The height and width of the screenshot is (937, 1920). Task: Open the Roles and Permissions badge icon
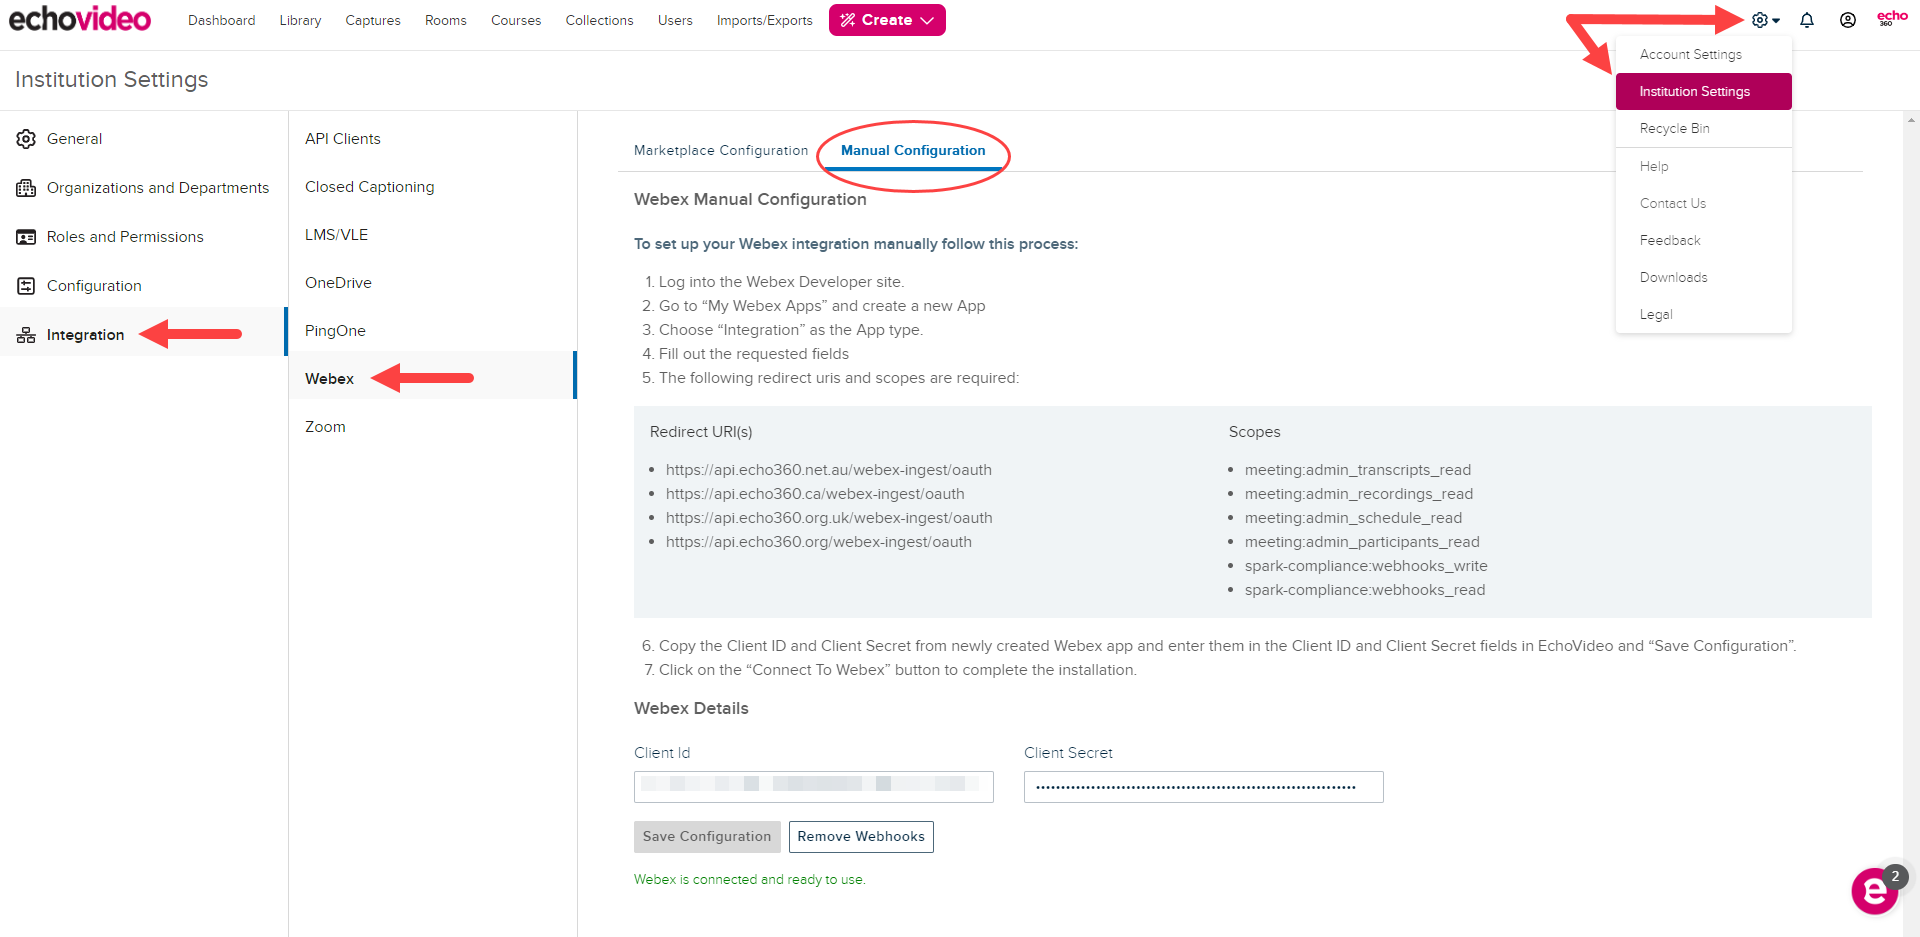(x=26, y=236)
